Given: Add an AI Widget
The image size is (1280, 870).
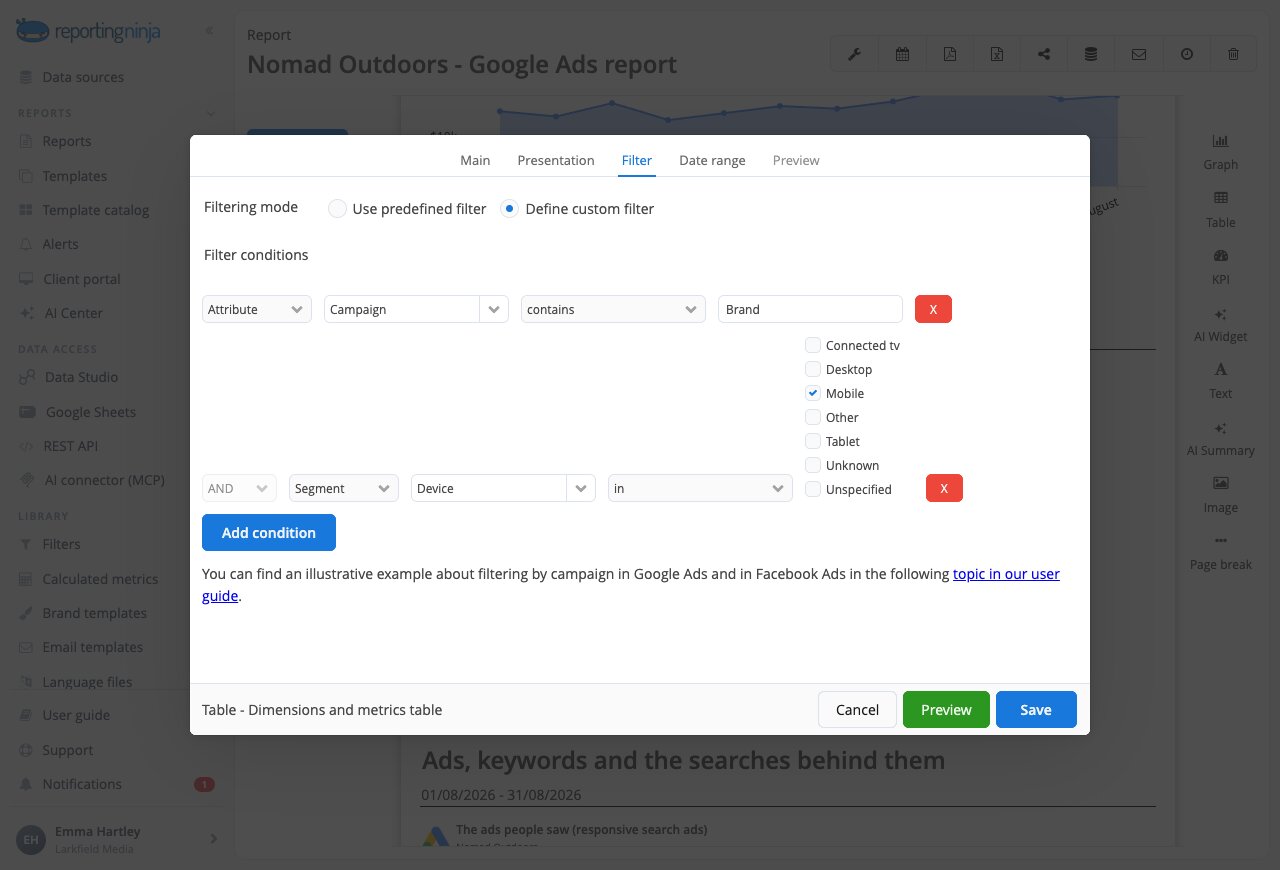Looking at the screenshot, I should pos(1221,324).
